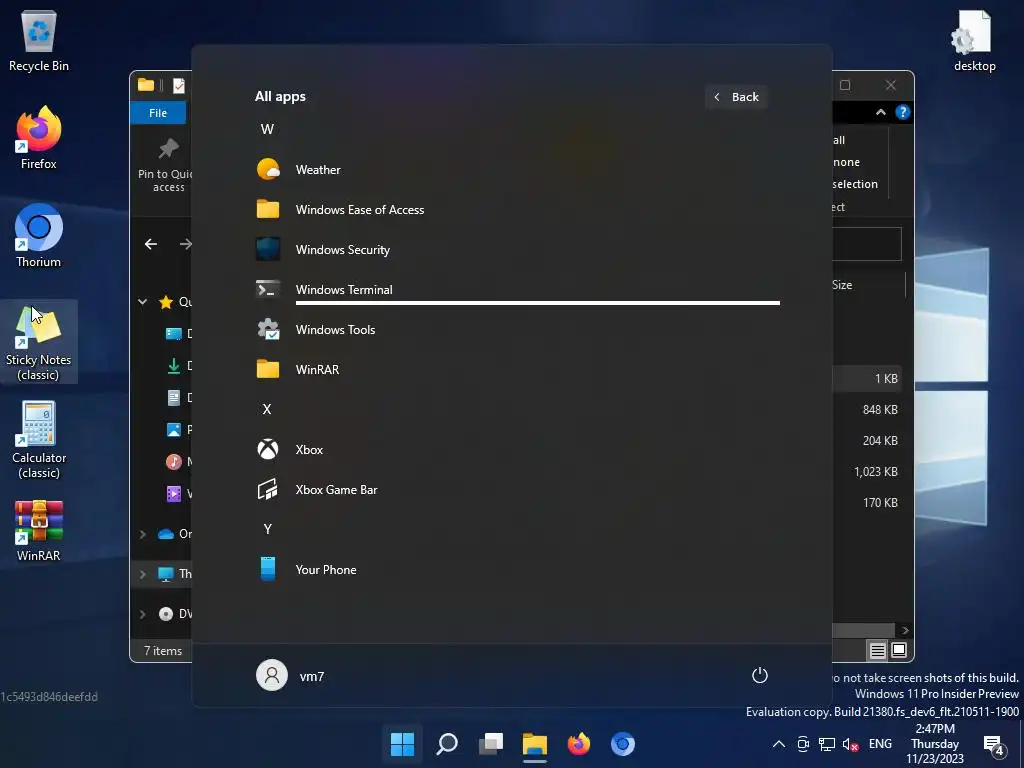This screenshot has width=1024, height=768.
Task: Open Windows Tools entry
Action: click(516, 329)
